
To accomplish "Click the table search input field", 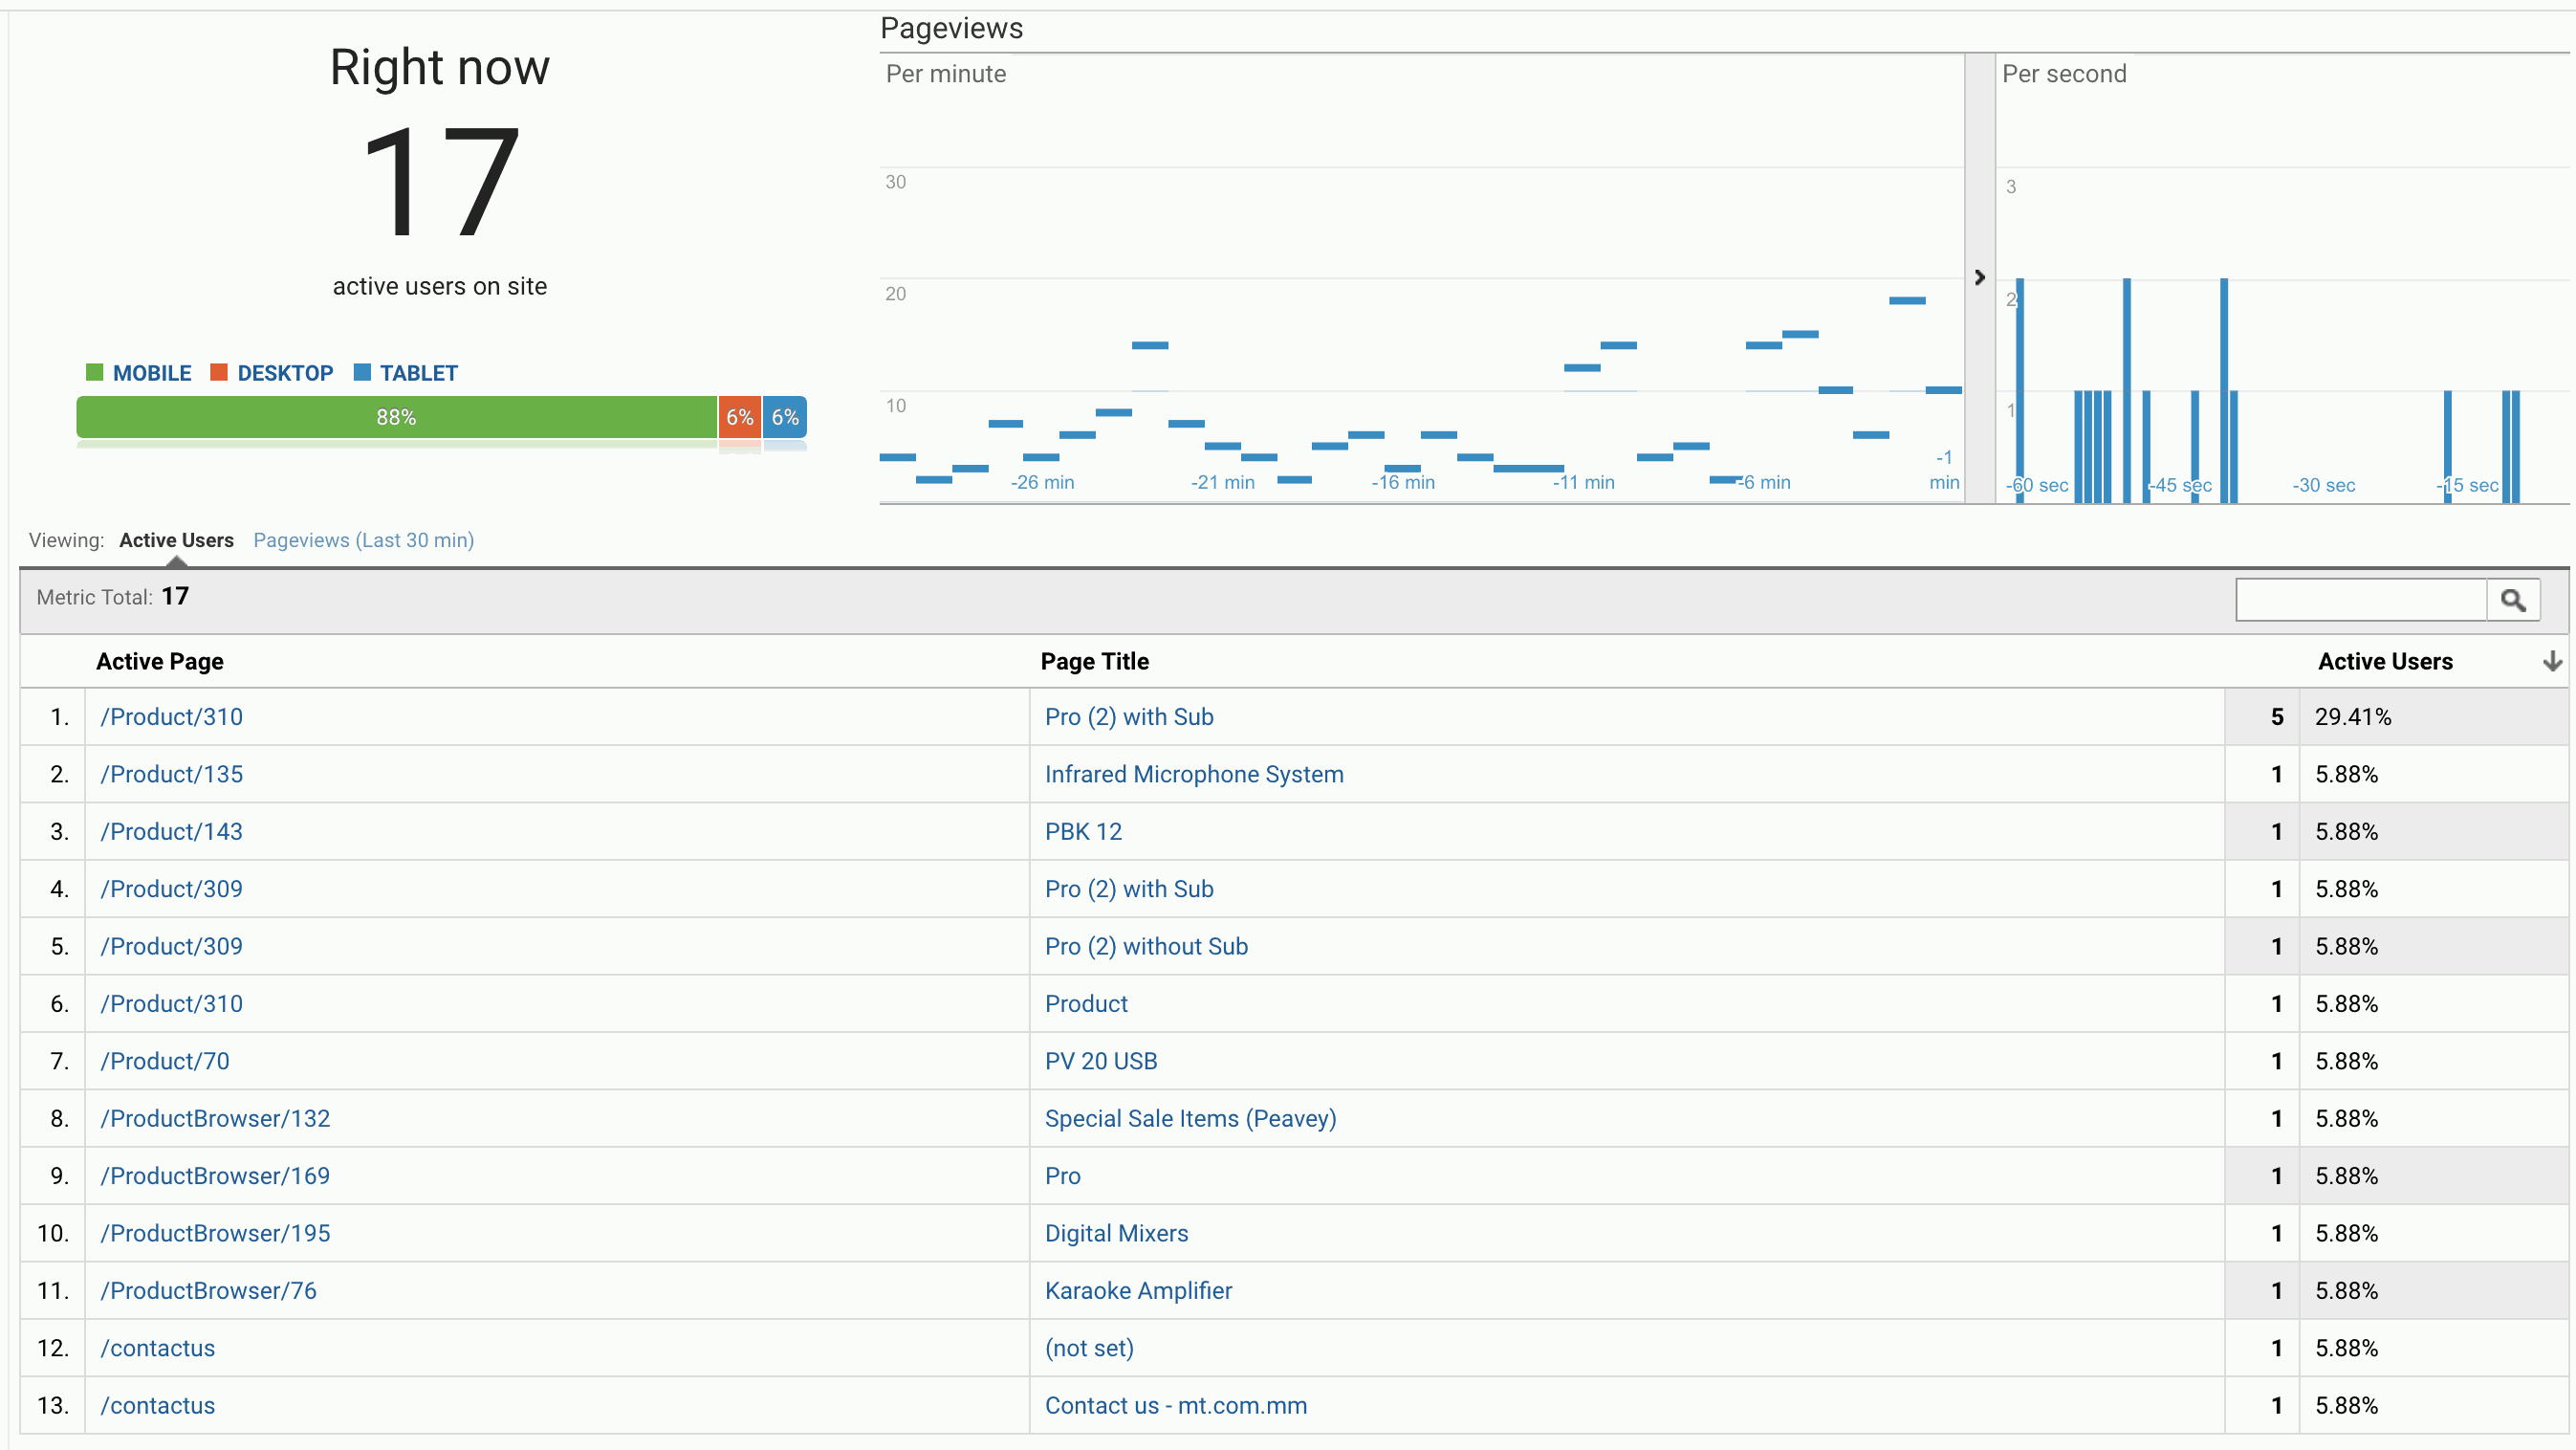I will tap(2360, 598).
